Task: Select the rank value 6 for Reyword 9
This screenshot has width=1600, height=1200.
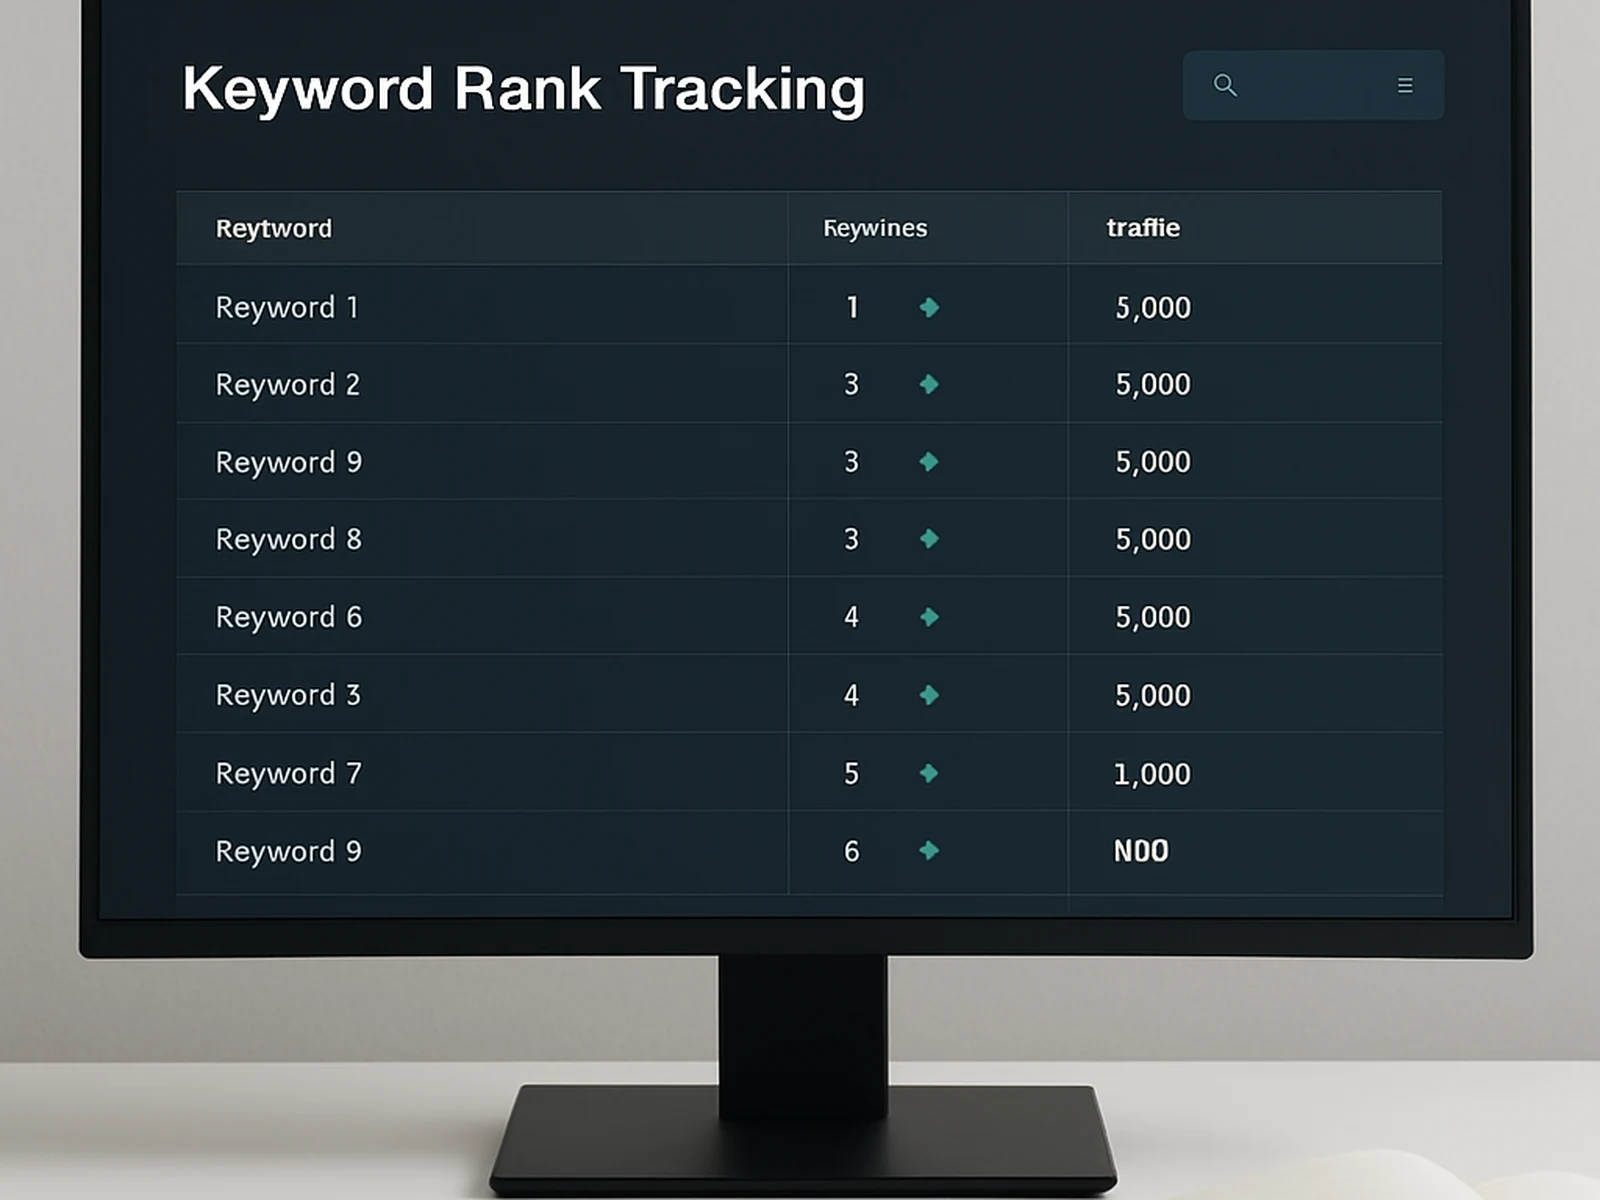Action: 851,850
